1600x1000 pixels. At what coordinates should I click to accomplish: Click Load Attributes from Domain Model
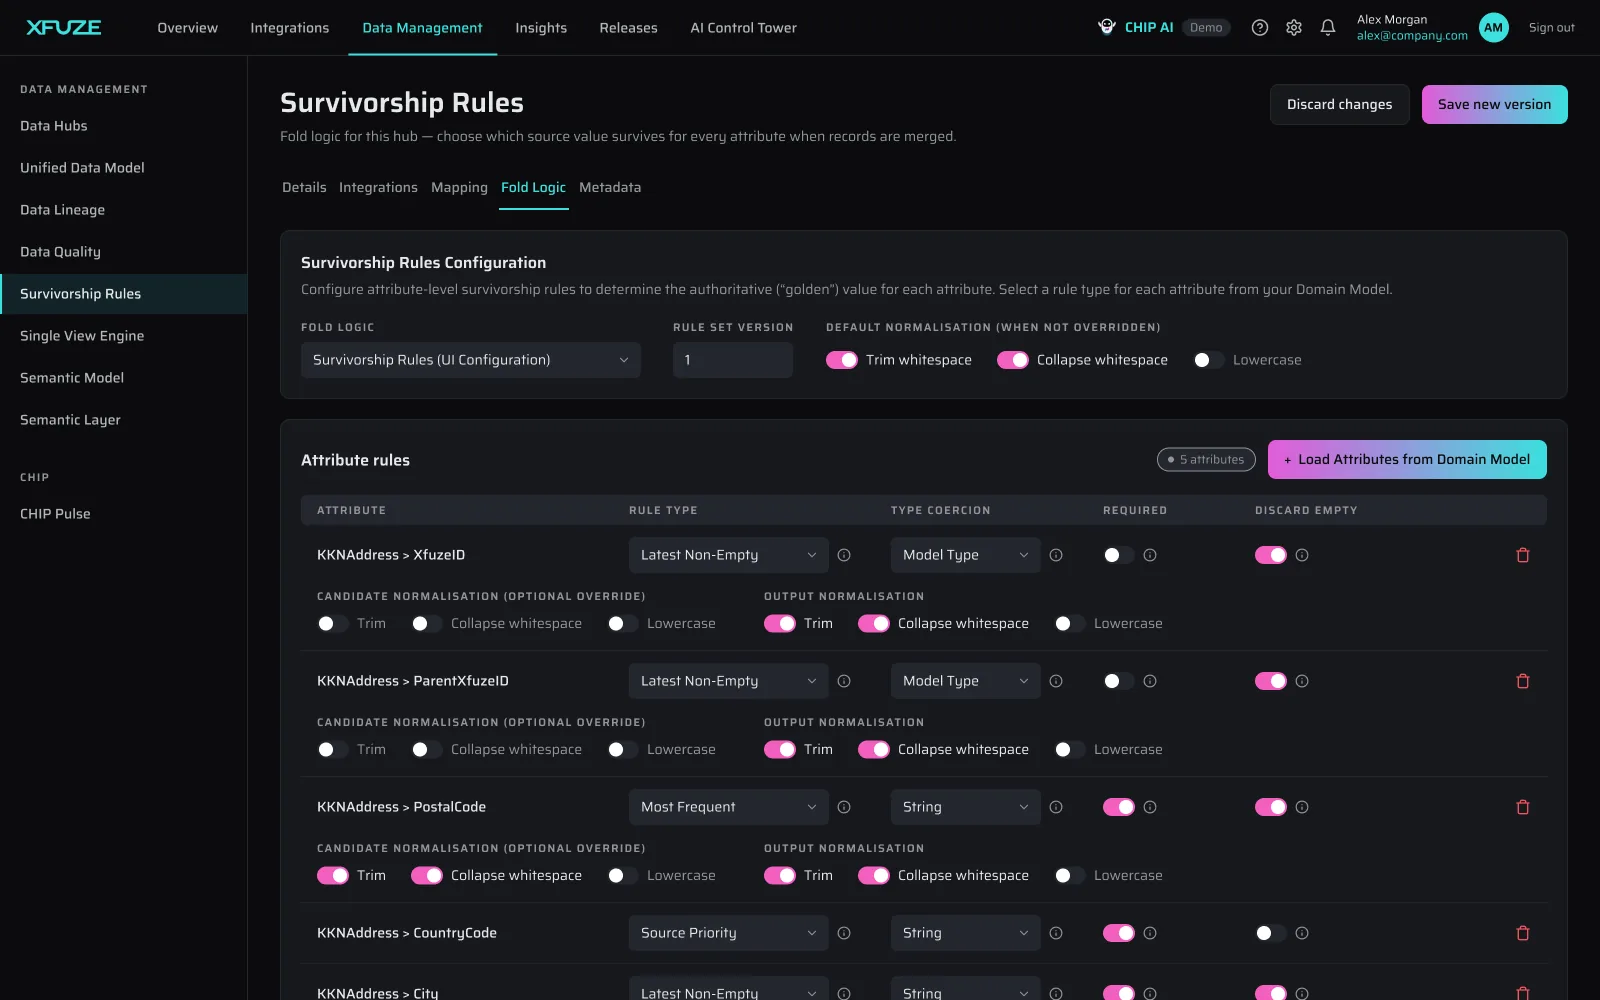[x=1407, y=460]
